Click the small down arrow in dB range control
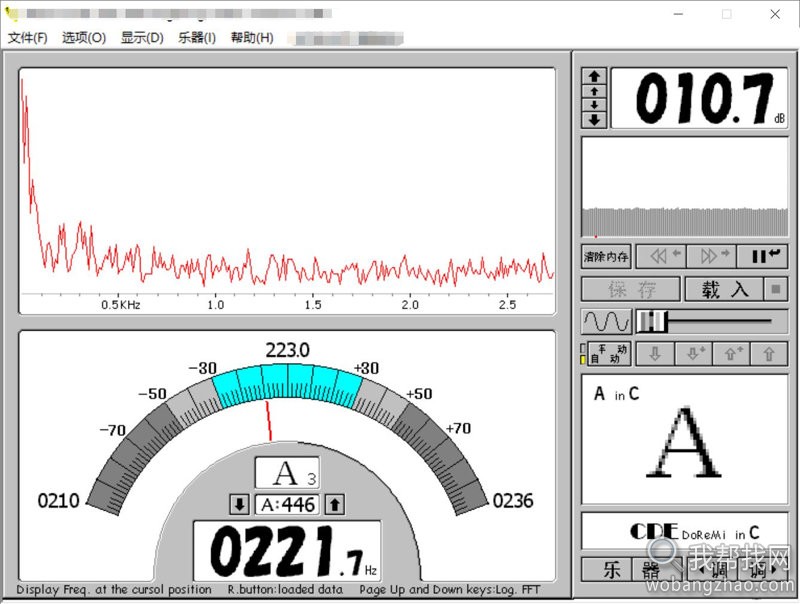Screen dimensions: 800x604 [x=595, y=105]
